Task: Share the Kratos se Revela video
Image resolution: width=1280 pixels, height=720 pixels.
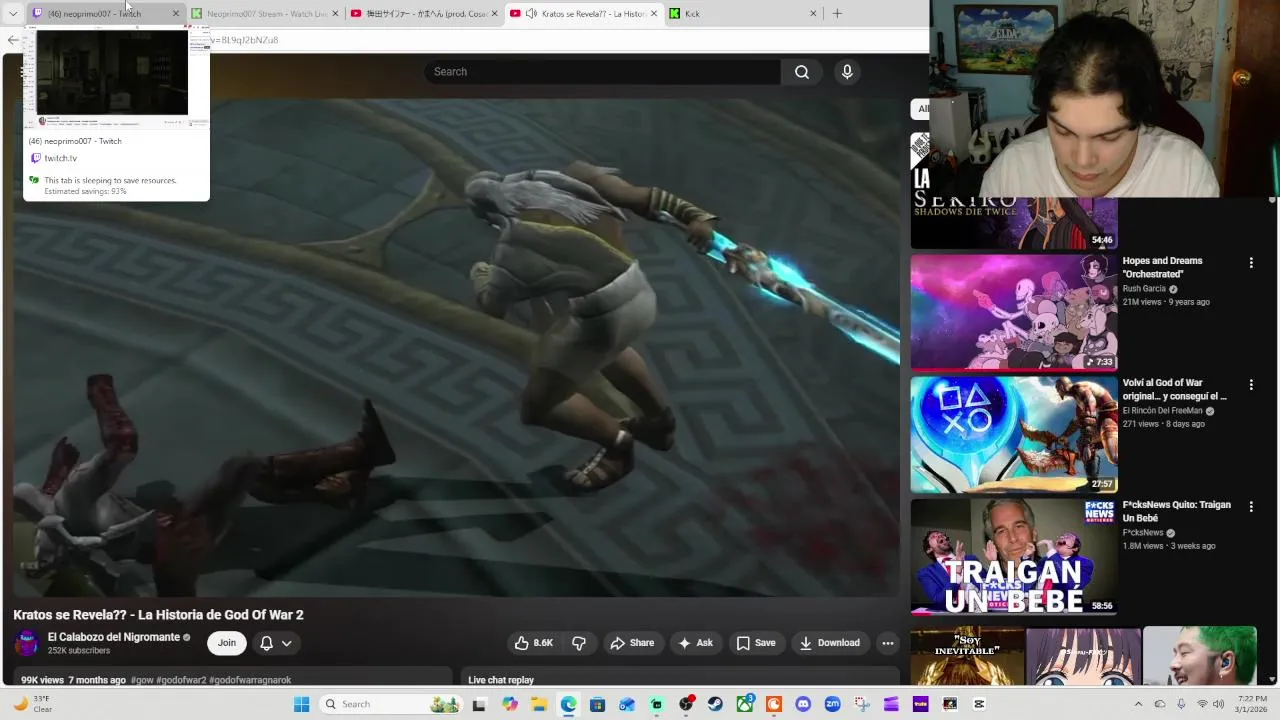Action: coord(632,643)
